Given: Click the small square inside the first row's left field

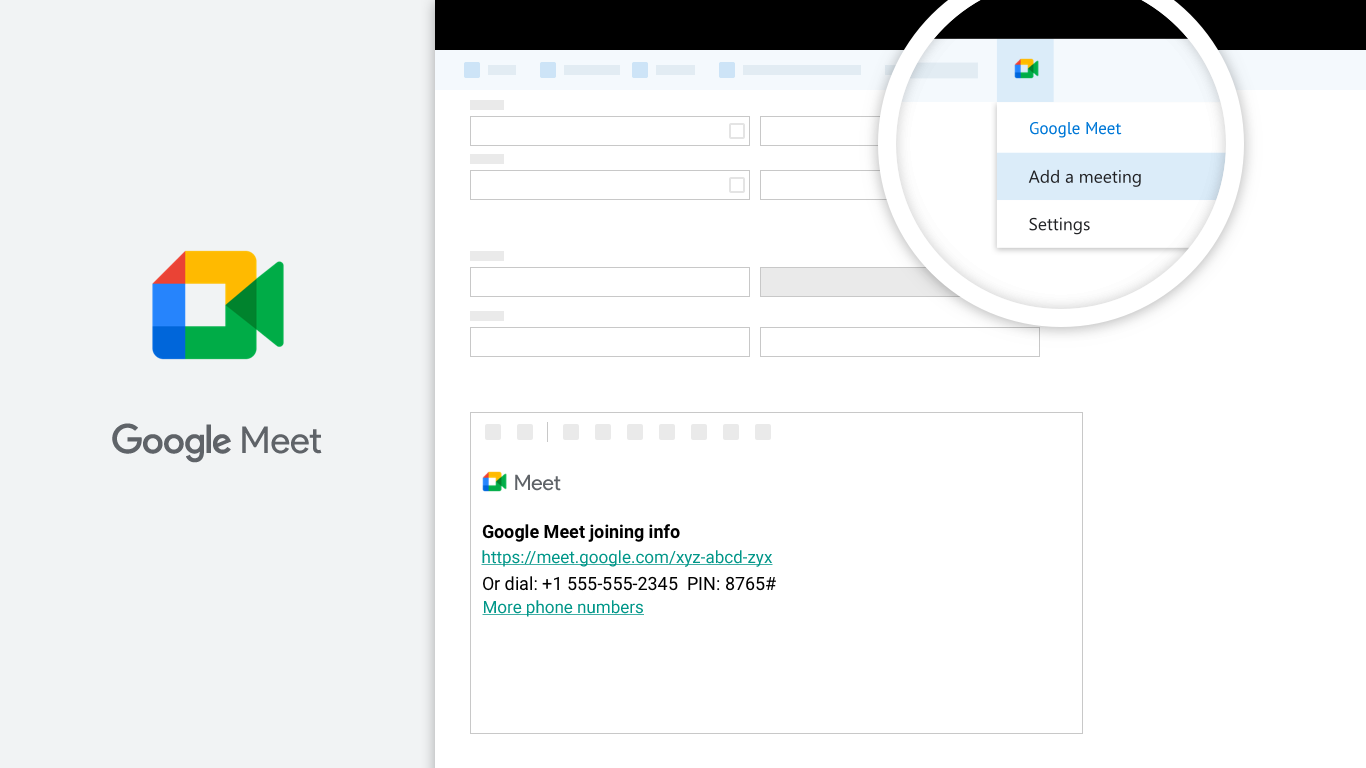Looking at the screenshot, I should (737, 131).
